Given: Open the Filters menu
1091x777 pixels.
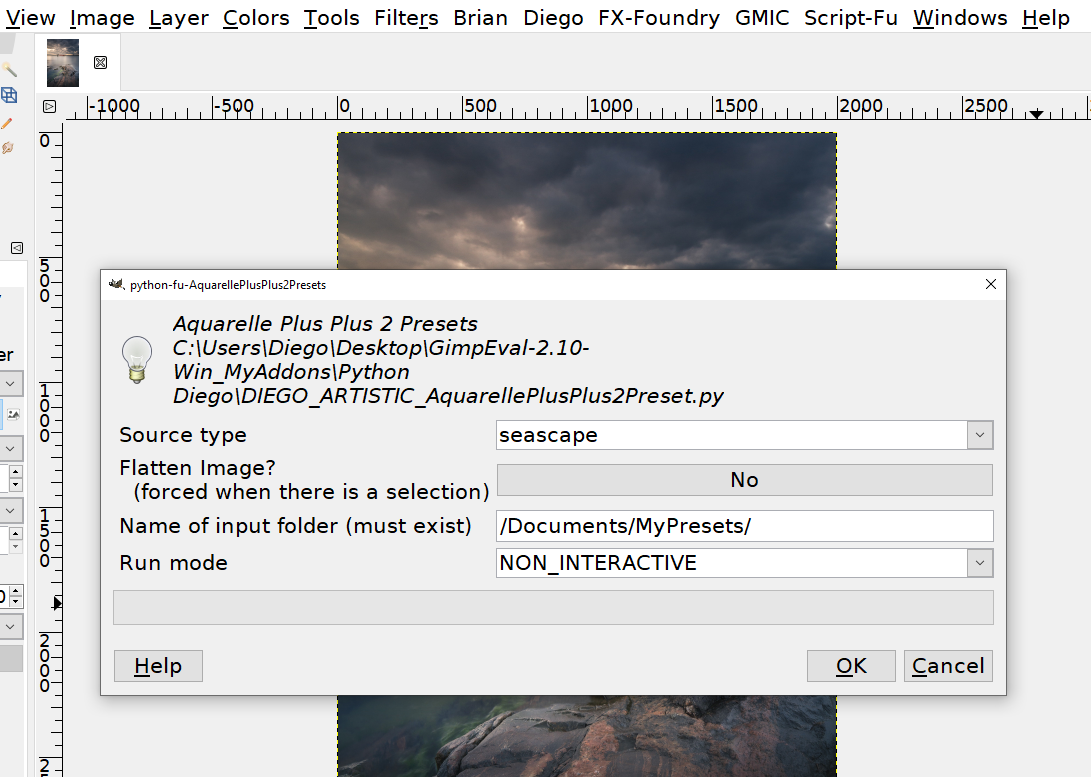Looking at the screenshot, I should pyautogui.click(x=406, y=17).
